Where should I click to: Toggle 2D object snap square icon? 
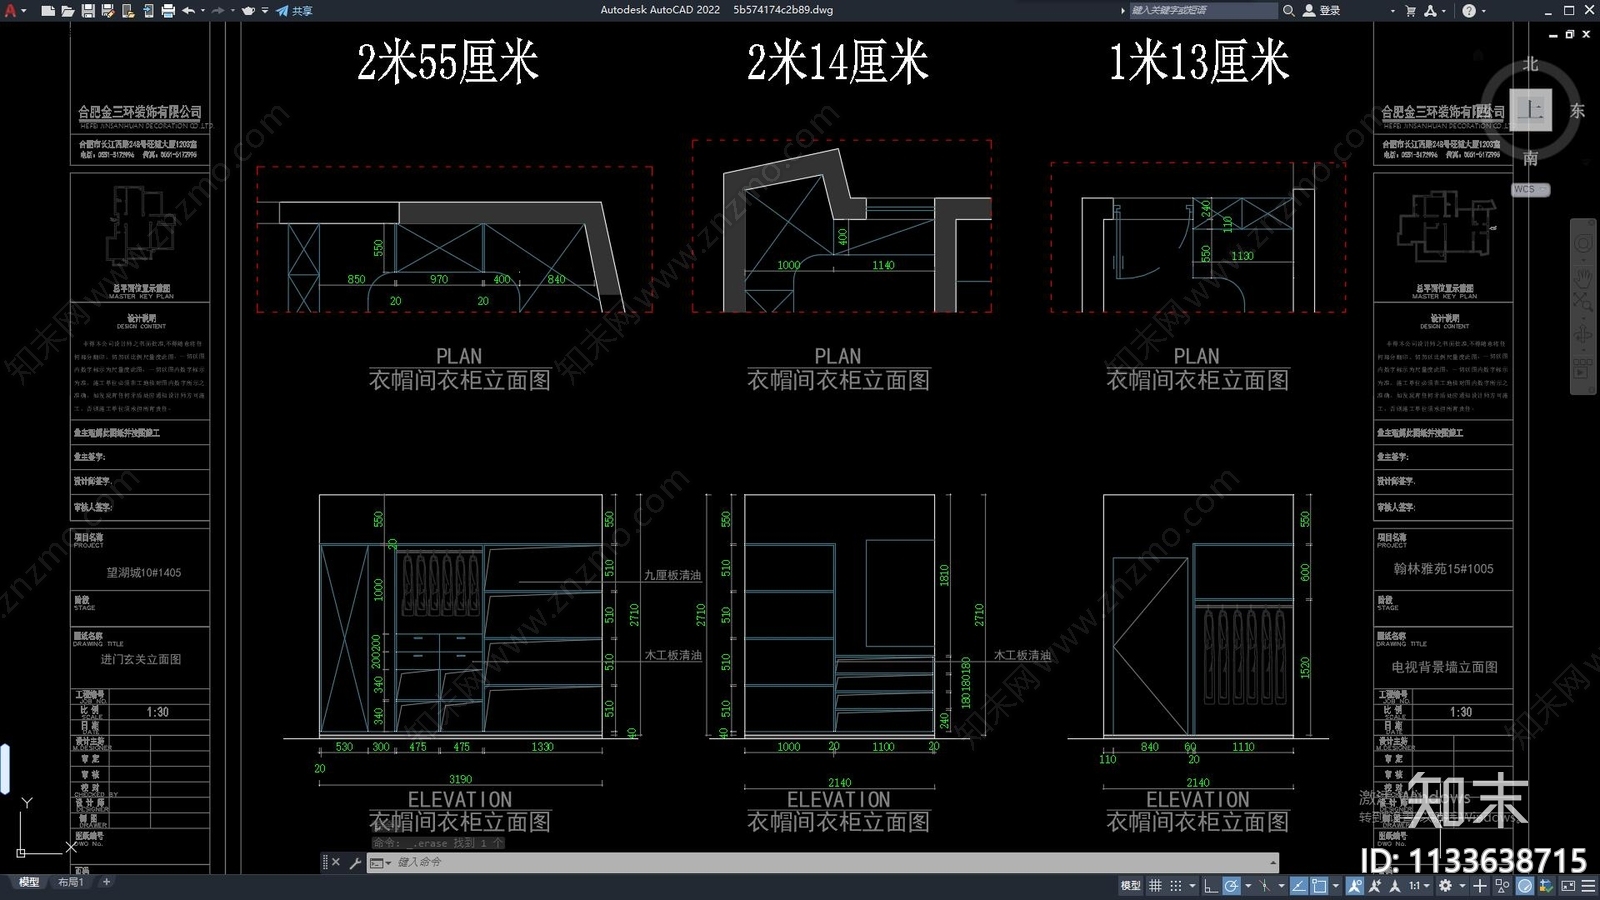tap(1319, 886)
